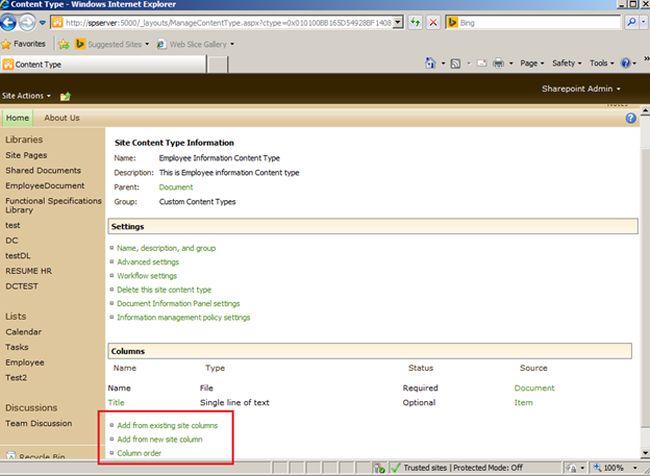Open a new blank browser tab

click(217, 65)
